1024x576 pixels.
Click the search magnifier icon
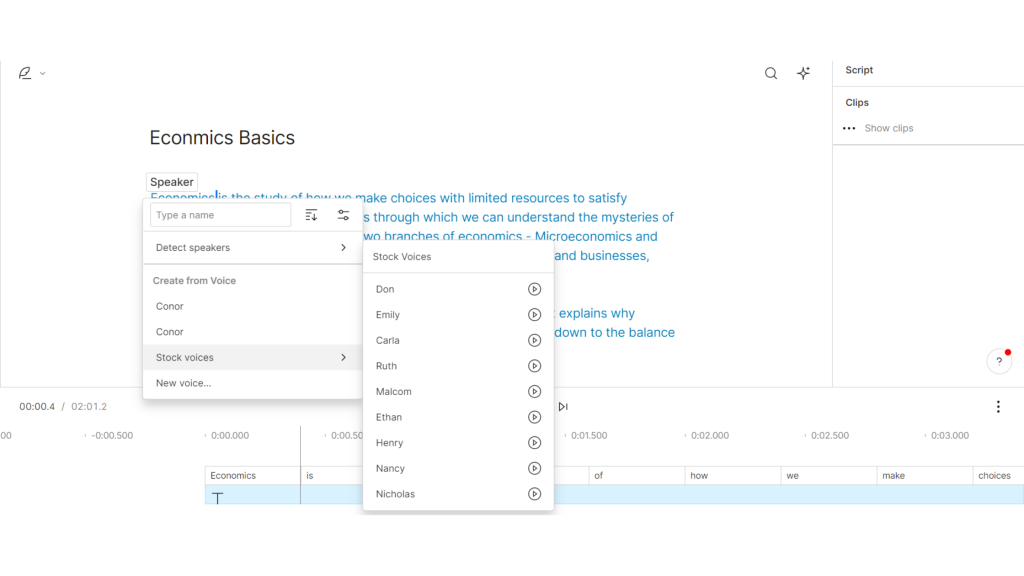tap(771, 73)
